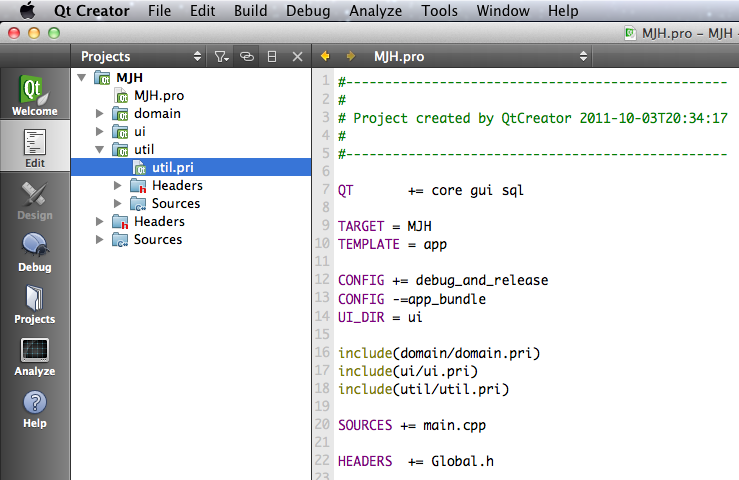Viewport: 739px width, 480px height.
Task: Go forward with yellow right arrow
Action: tap(350, 56)
